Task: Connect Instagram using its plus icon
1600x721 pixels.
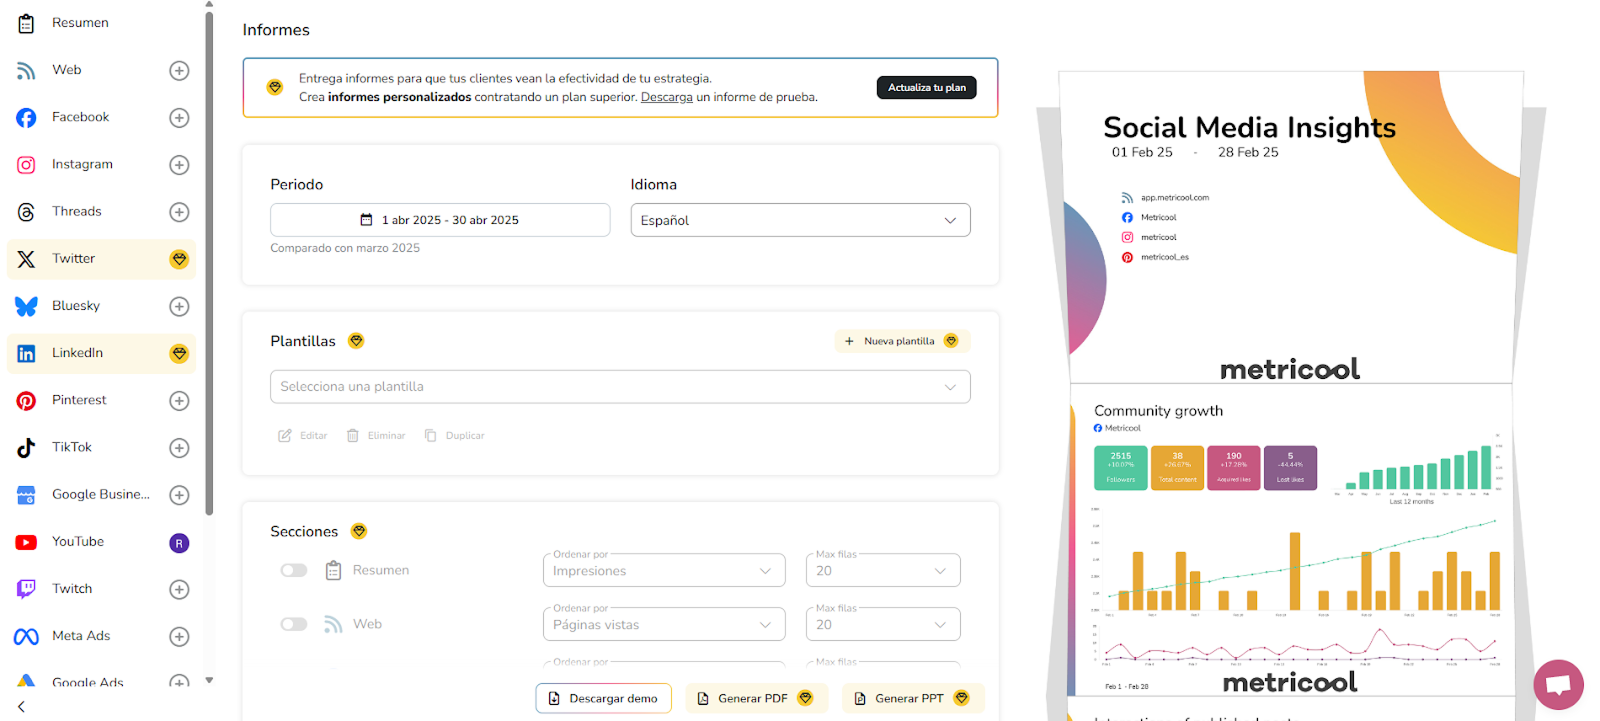Action: (179, 164)
